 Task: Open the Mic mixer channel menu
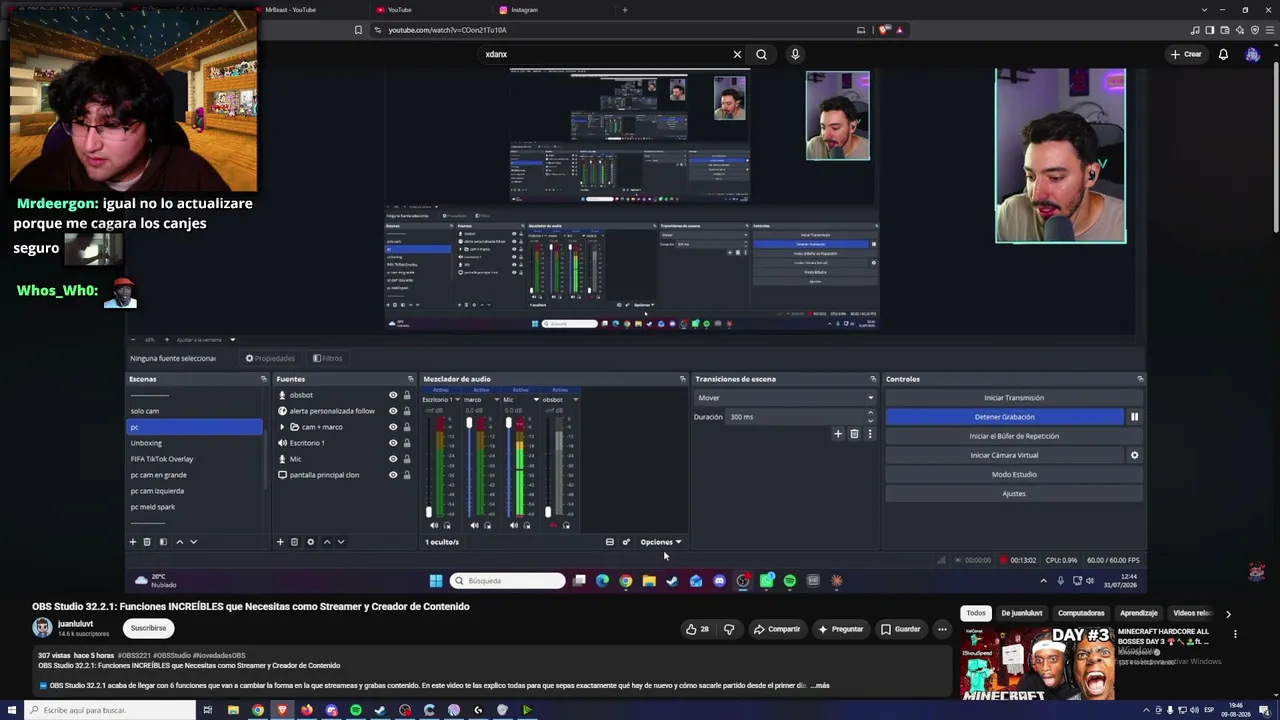point(536,400)
